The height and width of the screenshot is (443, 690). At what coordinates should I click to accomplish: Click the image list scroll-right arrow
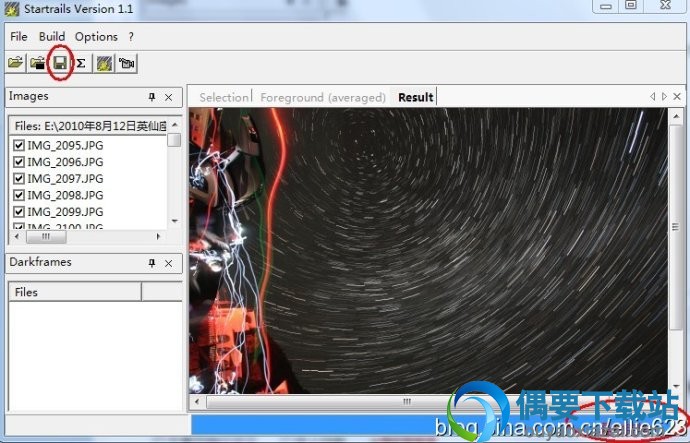coord(158,236)
